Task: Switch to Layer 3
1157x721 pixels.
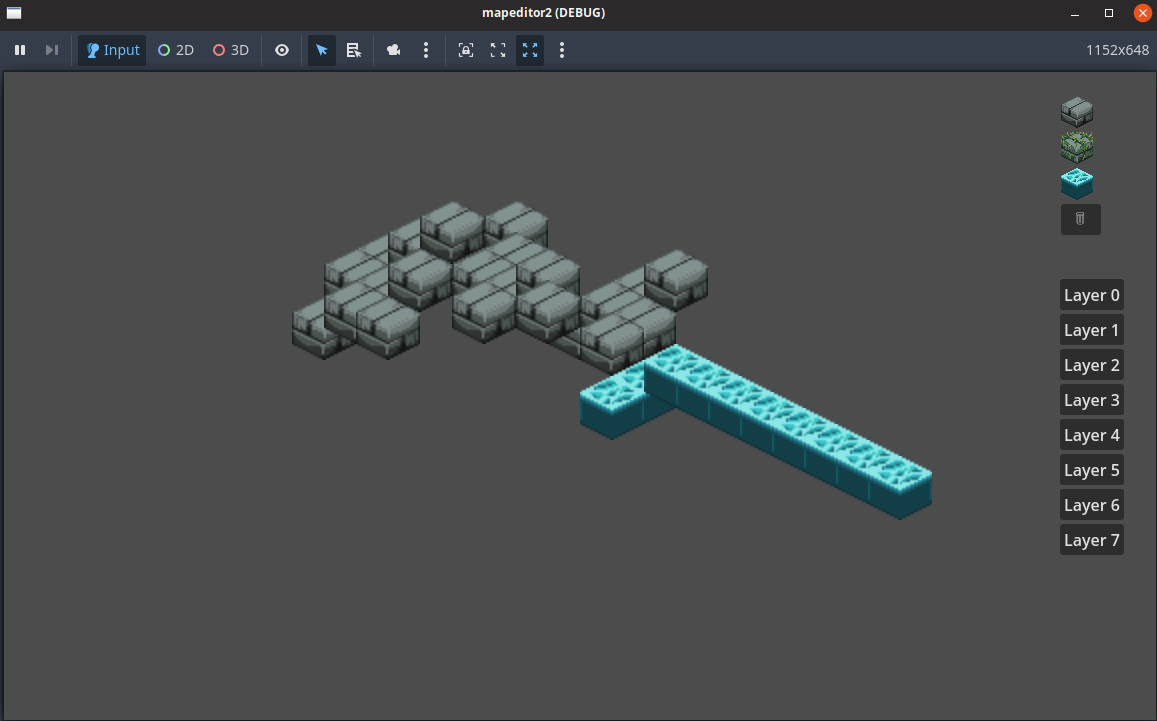Action: 1091,400
